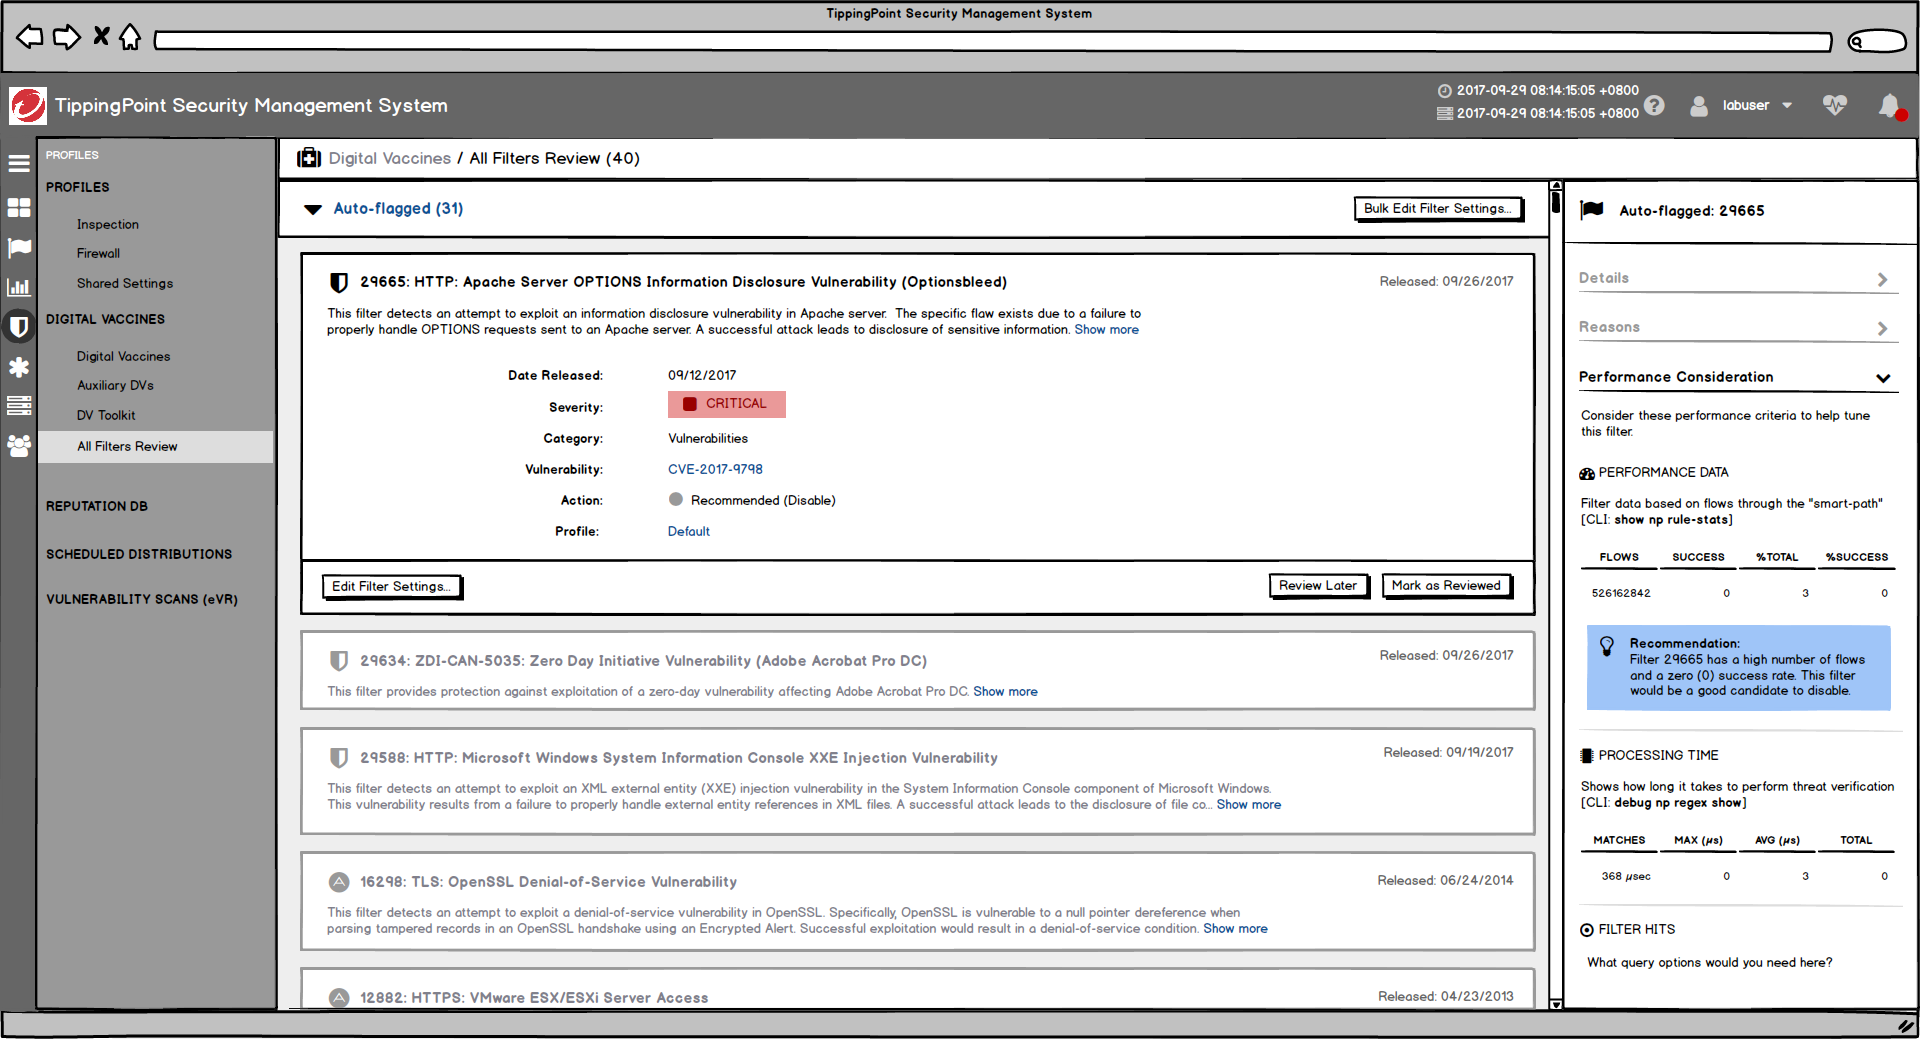Open the flag events sidebar icon
Image resolution: width=1920 pixels, height=1039 pixels.
[19, 247]
